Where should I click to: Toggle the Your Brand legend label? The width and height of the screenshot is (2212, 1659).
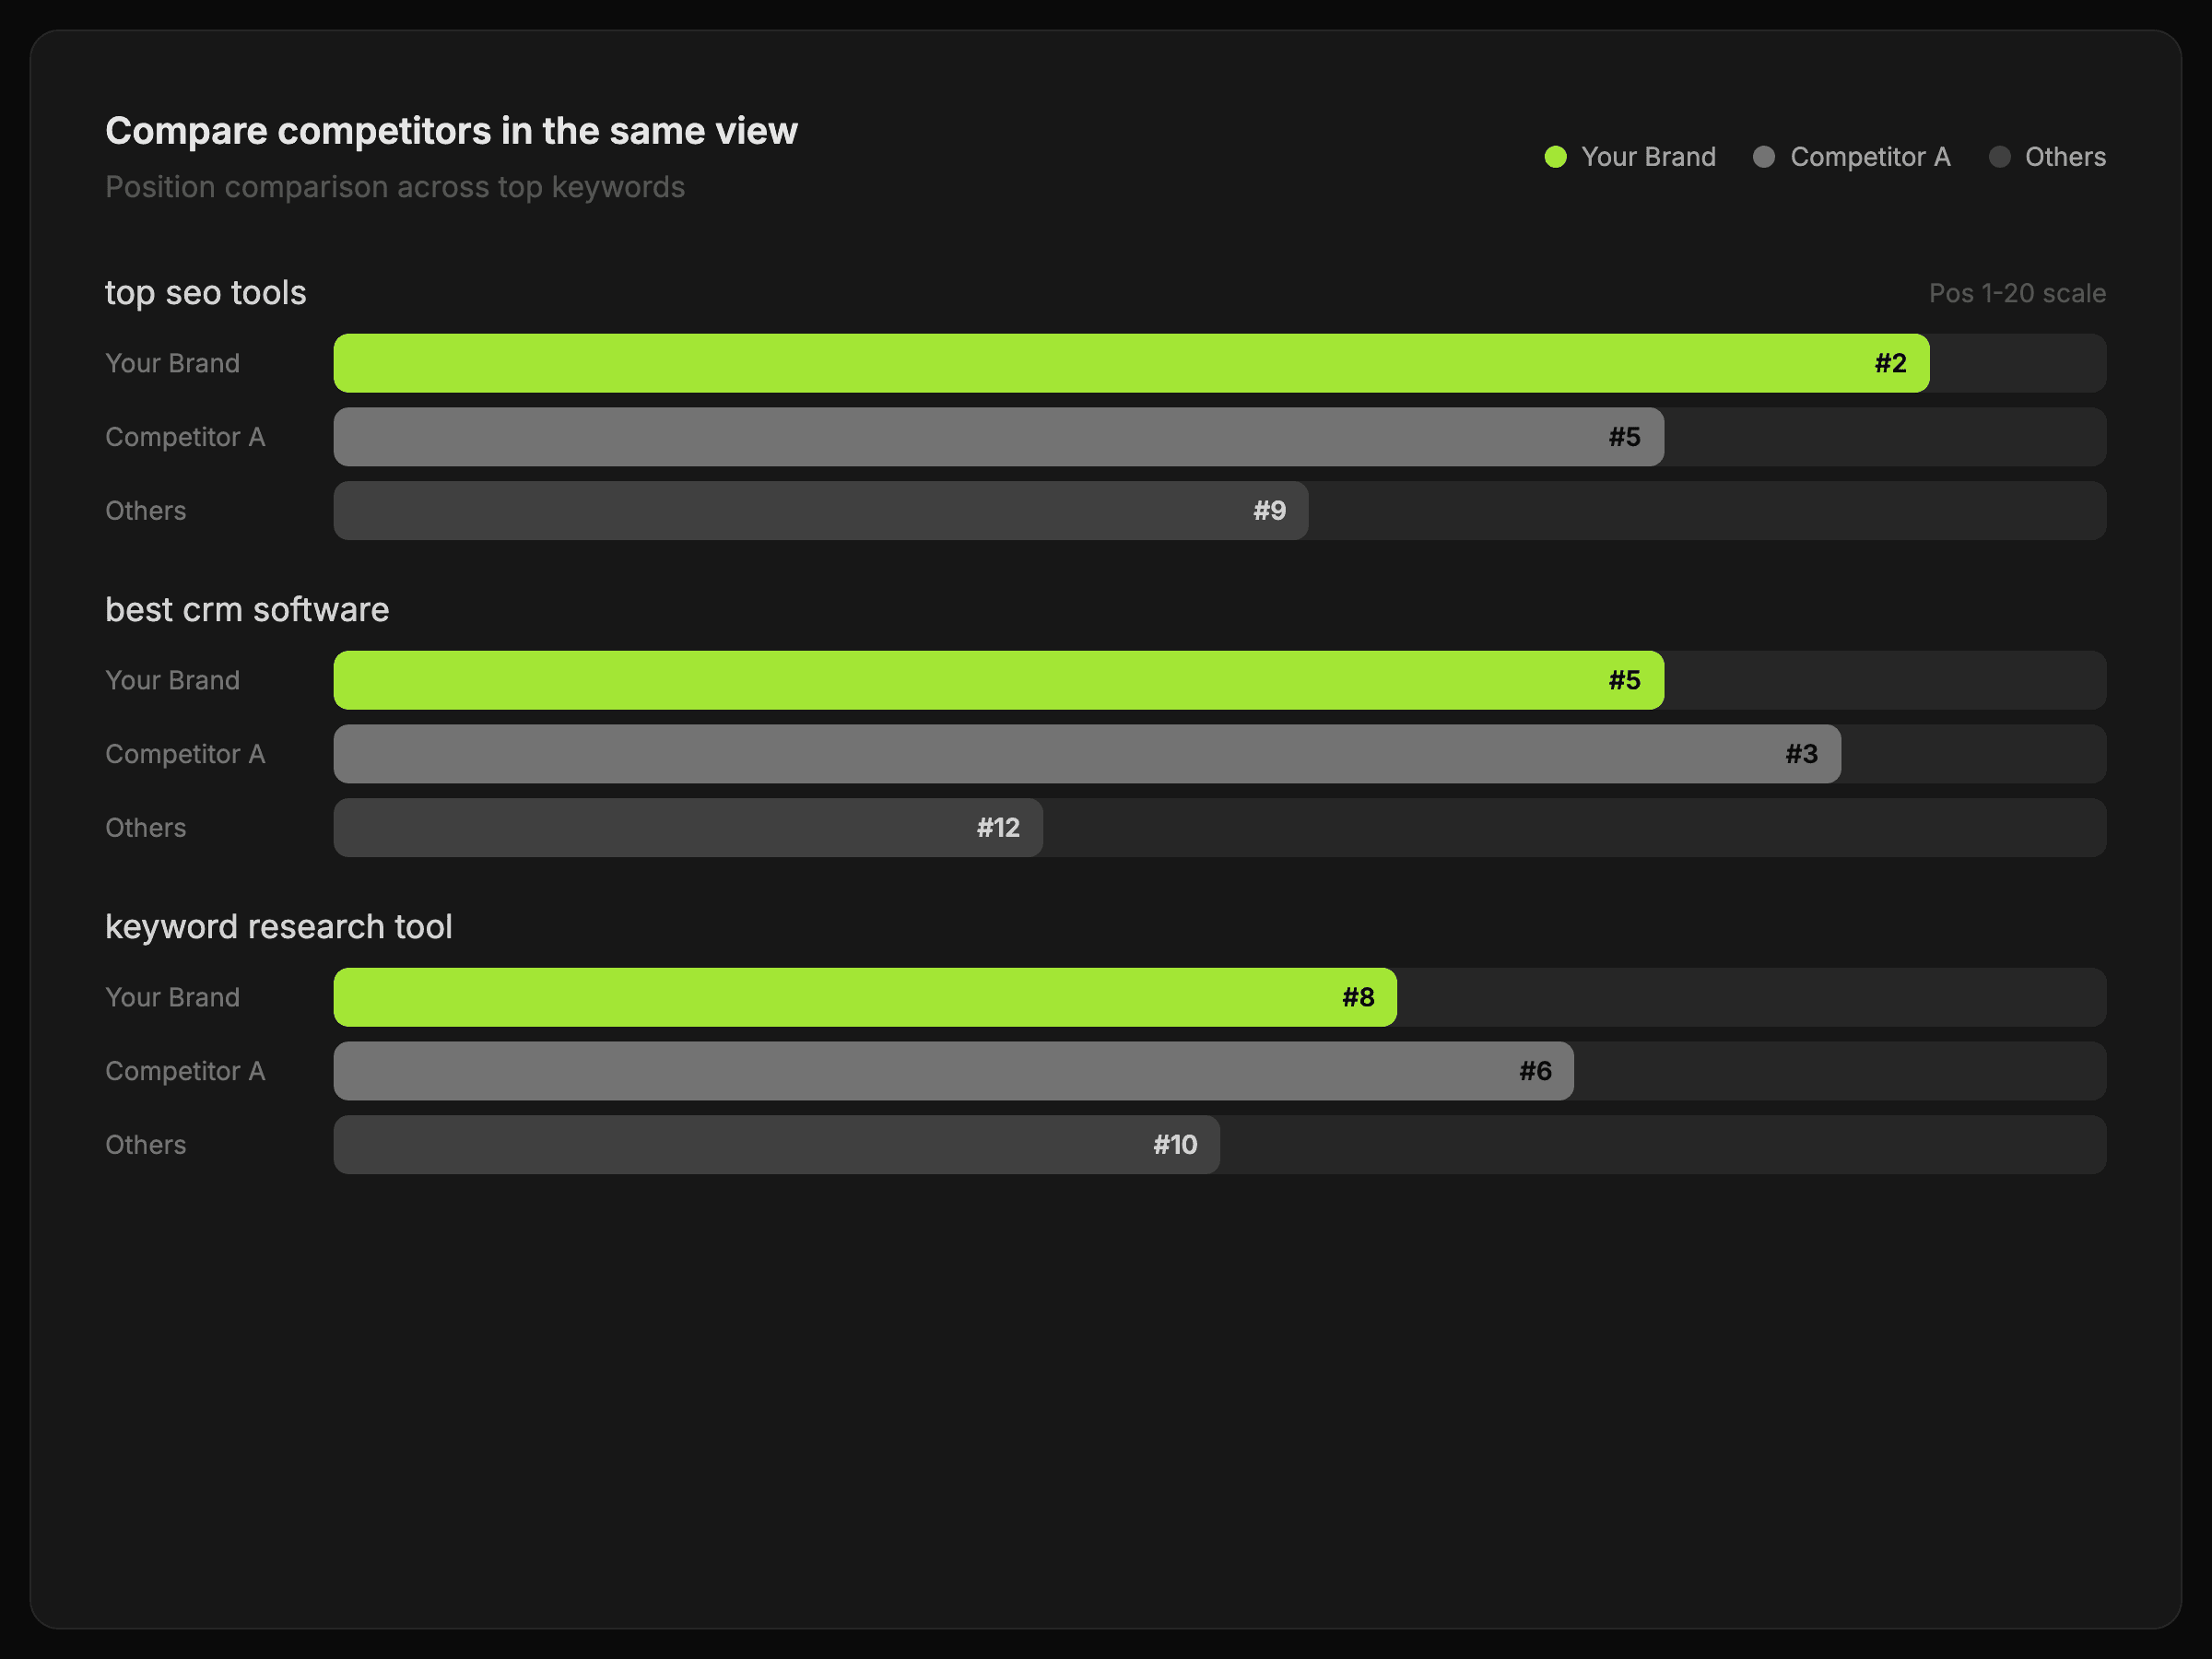1648,157
